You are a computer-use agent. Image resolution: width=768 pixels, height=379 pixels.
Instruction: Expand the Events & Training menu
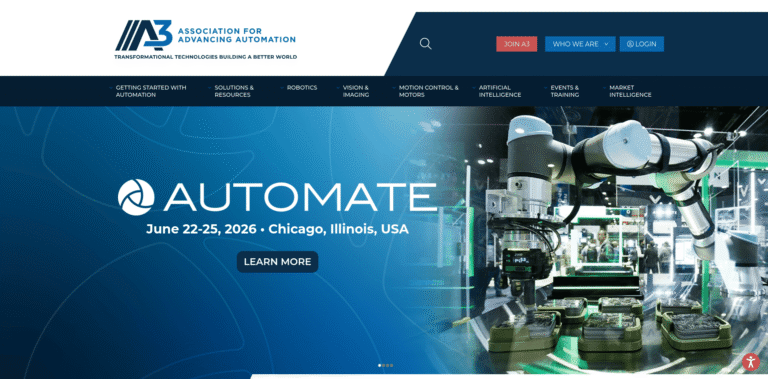pyautogui.click(x=564, y=91)
